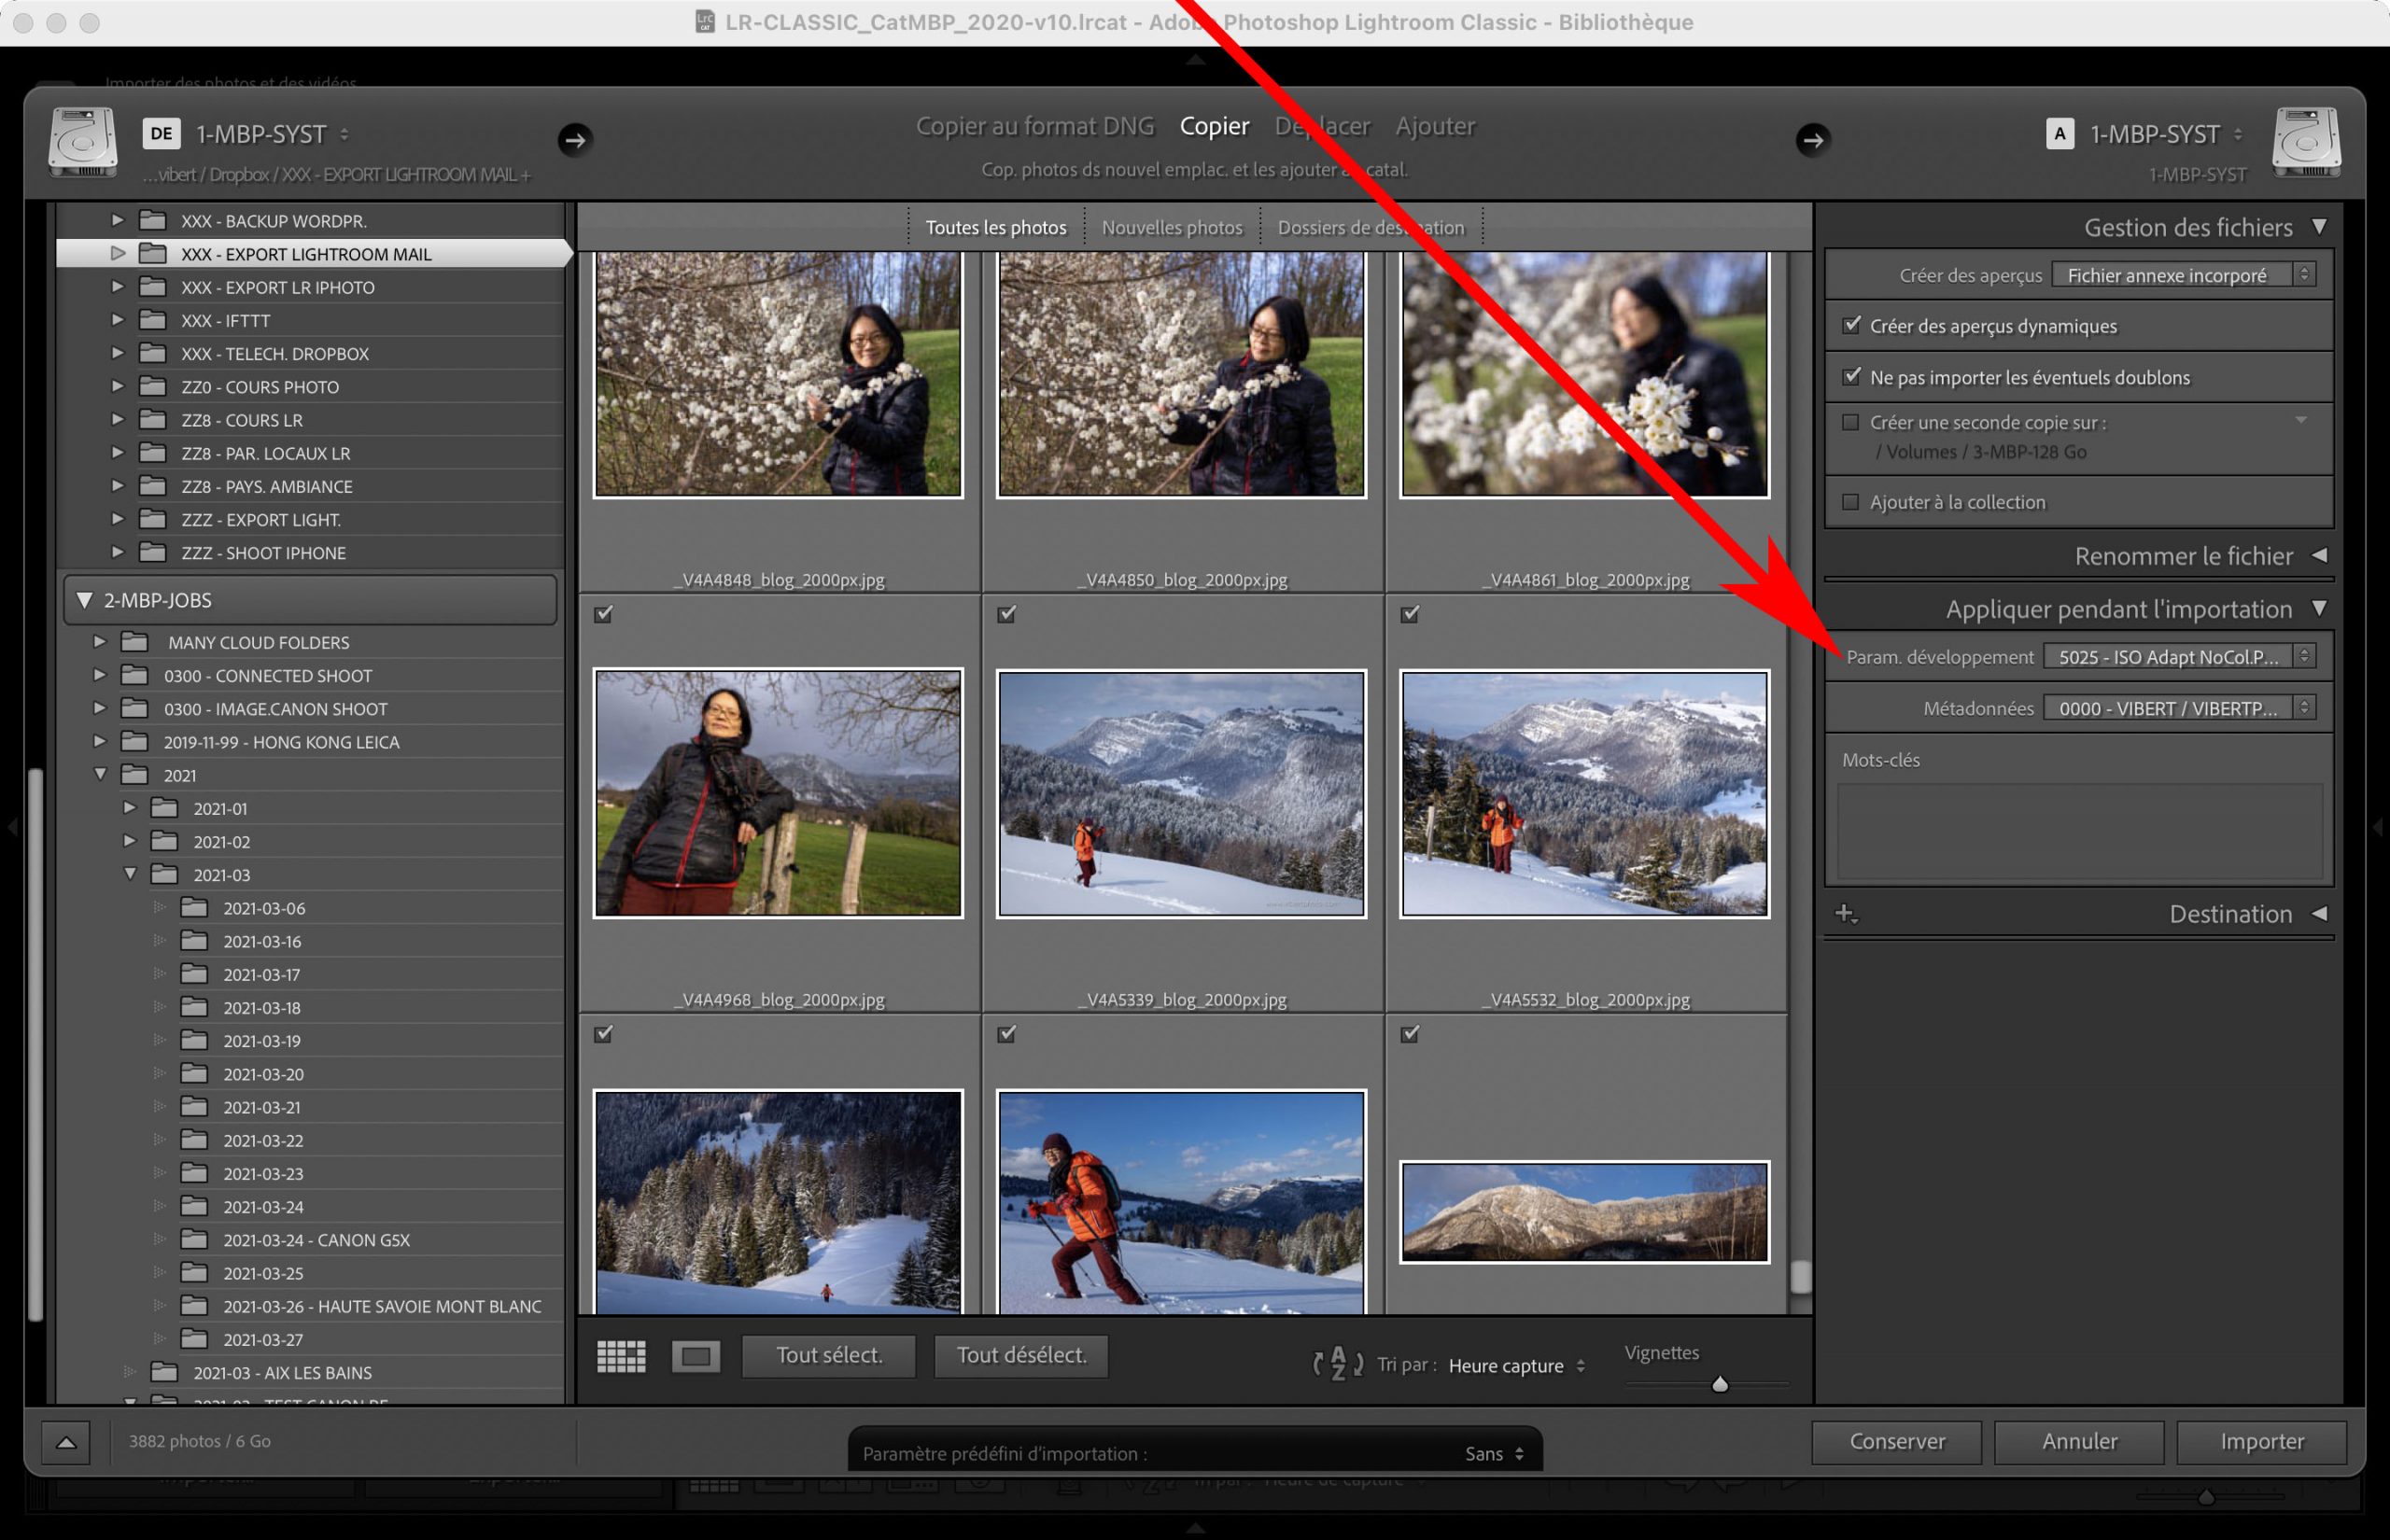Click the source hard drive icon
The width and height of the screenshot is (2390, 1540).
pos(84,142)
